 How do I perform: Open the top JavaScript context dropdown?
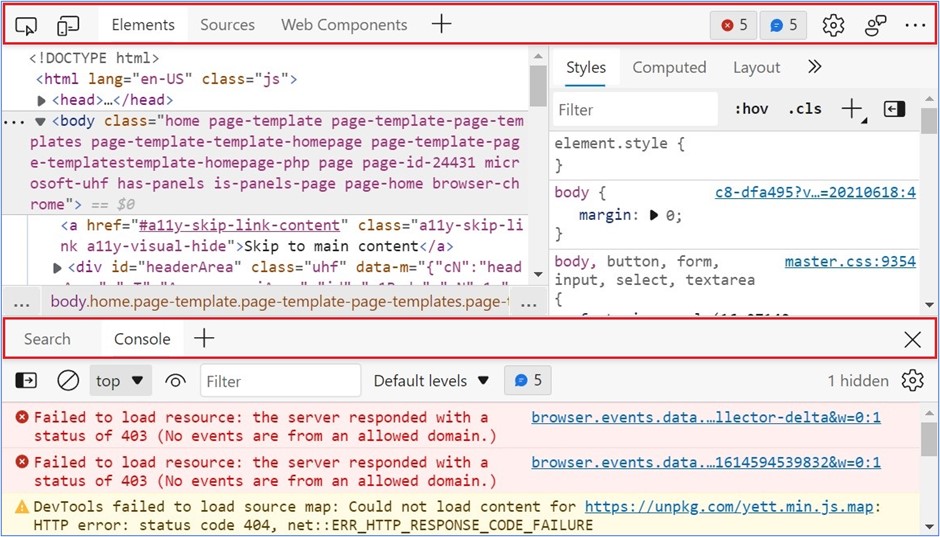120,381
